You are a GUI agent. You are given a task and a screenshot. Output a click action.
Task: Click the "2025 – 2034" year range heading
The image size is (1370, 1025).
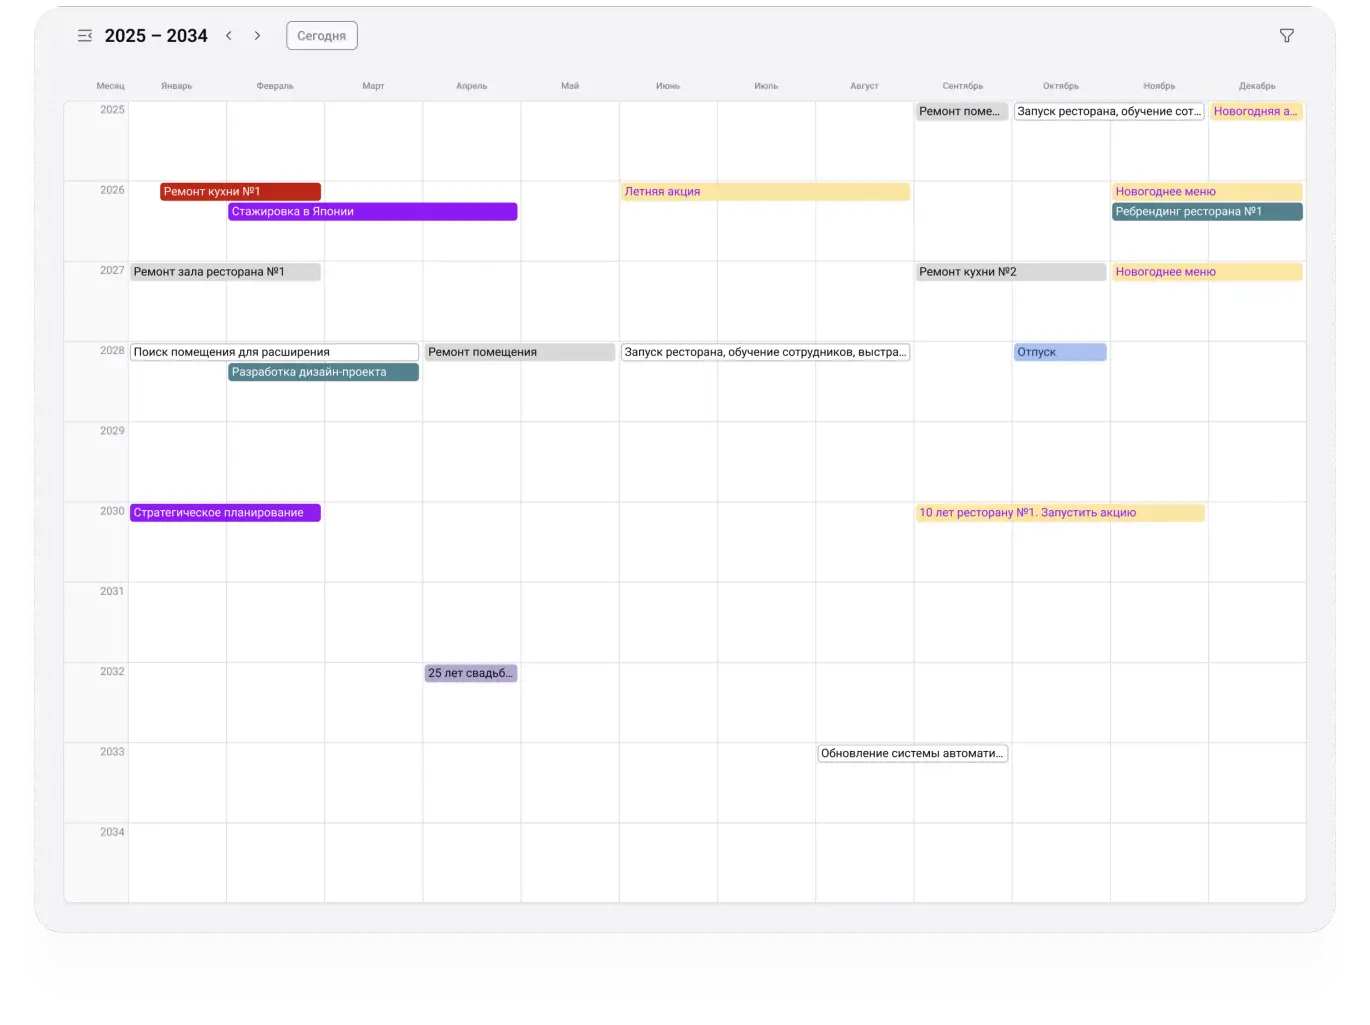pyautogui.click(x=157, y=35)
